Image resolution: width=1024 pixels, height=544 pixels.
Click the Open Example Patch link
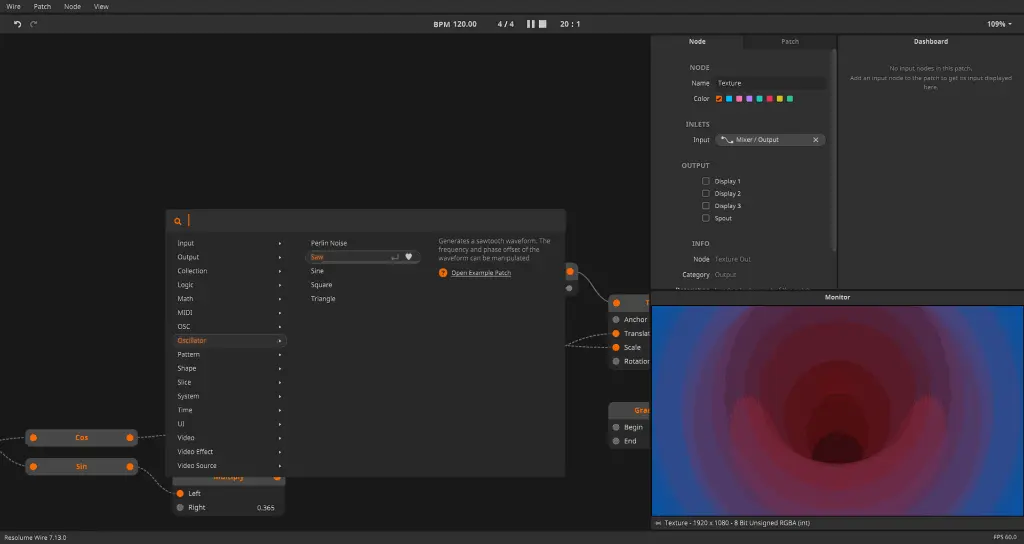[x=481, y=273]
